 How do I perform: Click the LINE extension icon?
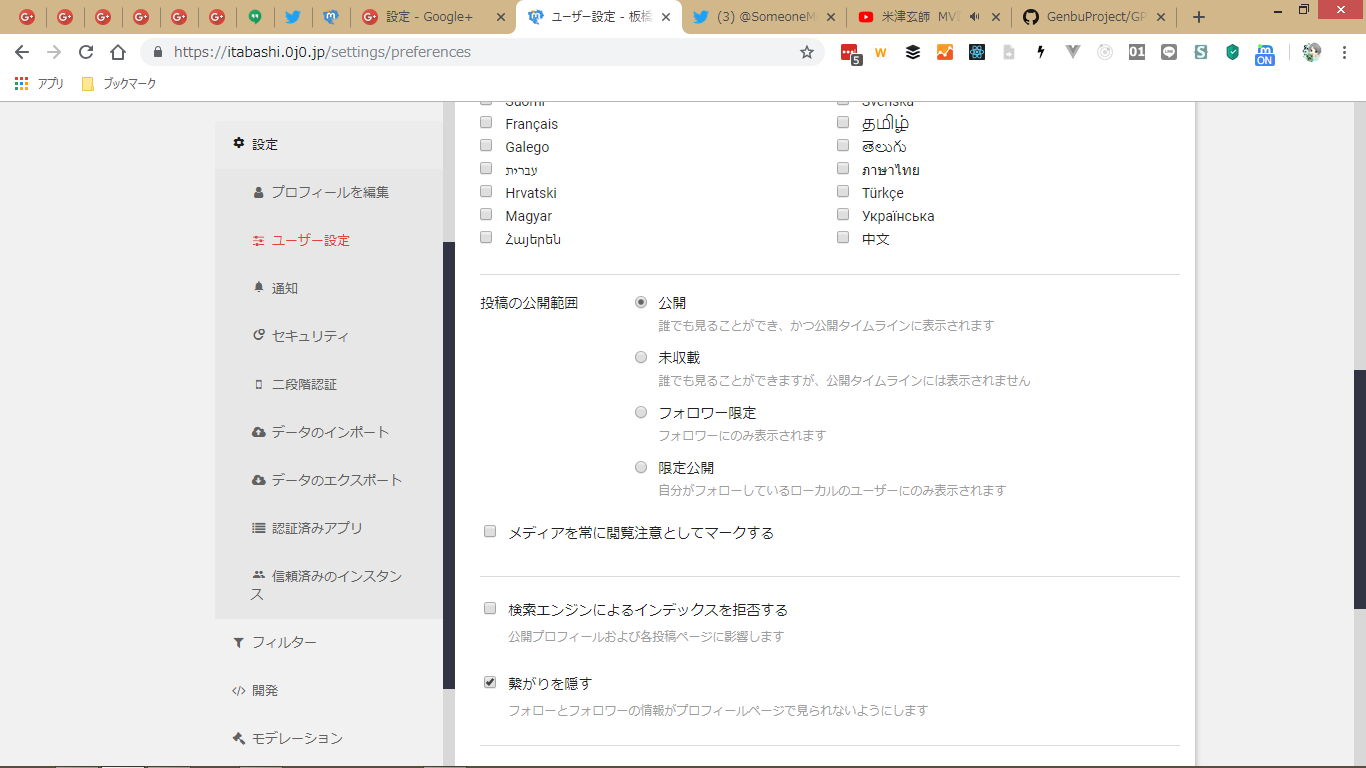click(1169, 52)
